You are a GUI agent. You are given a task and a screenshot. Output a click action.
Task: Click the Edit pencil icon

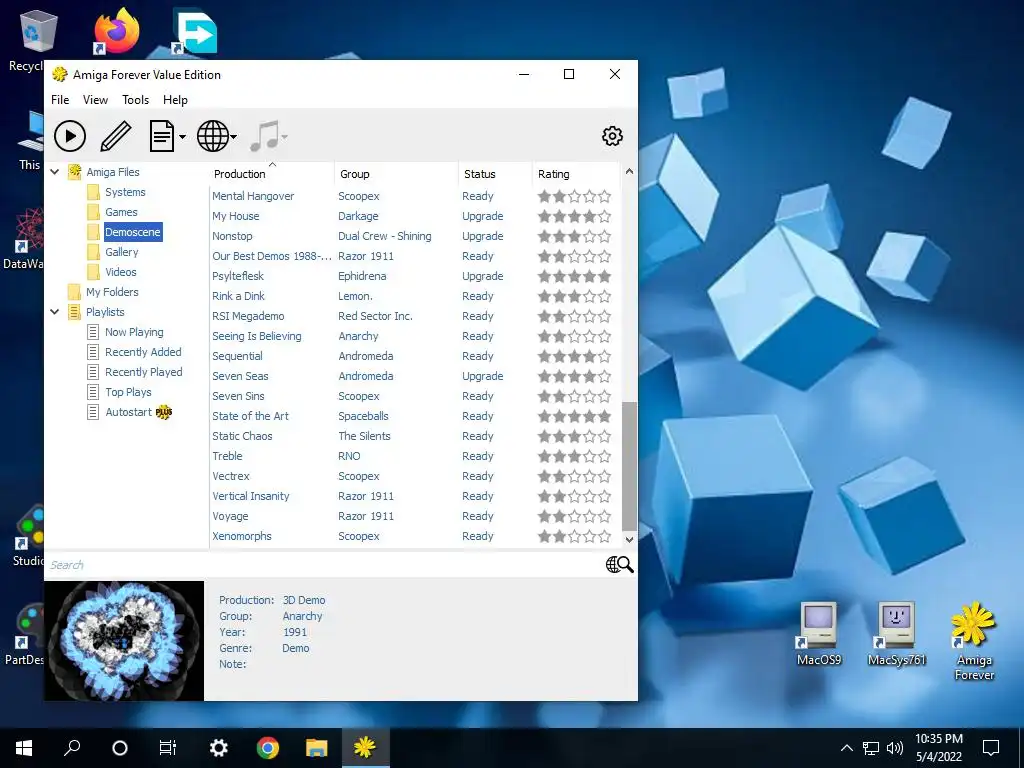pos(116,136)
